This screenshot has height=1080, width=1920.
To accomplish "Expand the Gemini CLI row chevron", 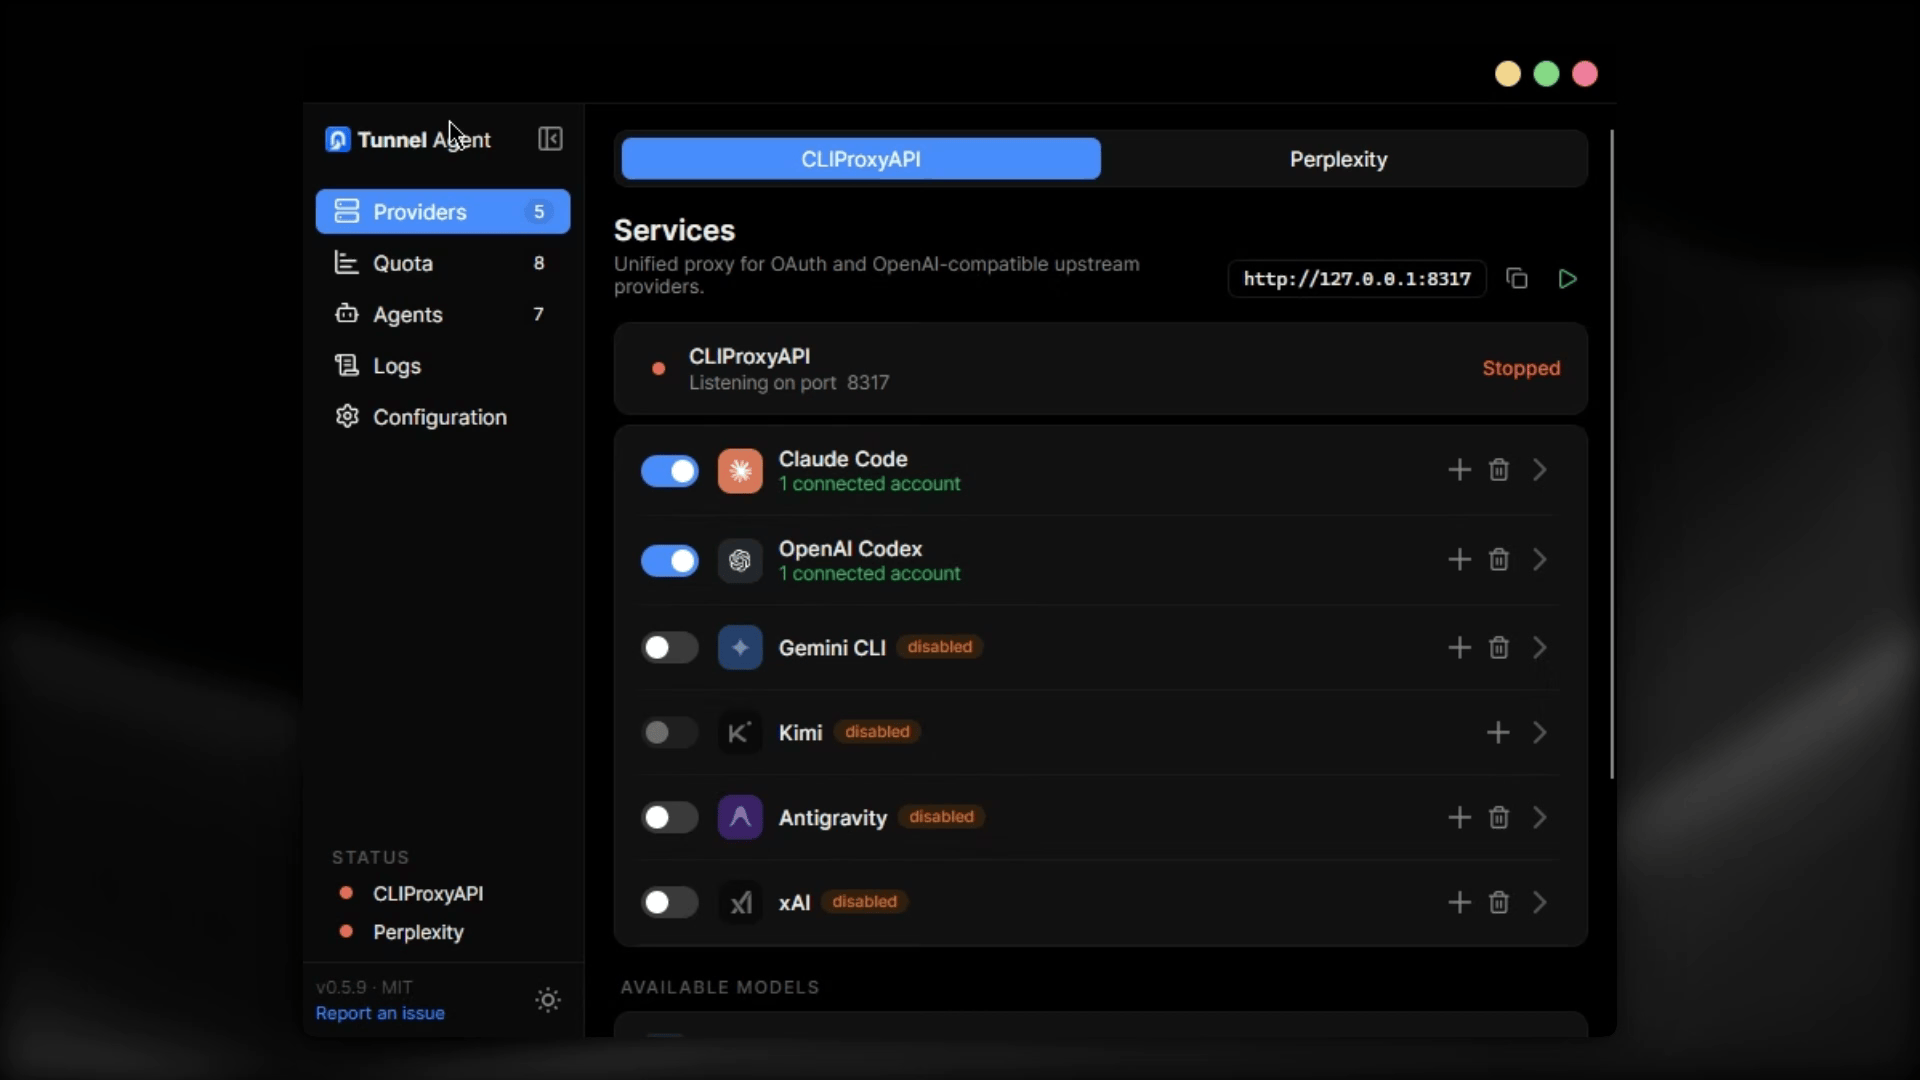I will coord(1540,648).
